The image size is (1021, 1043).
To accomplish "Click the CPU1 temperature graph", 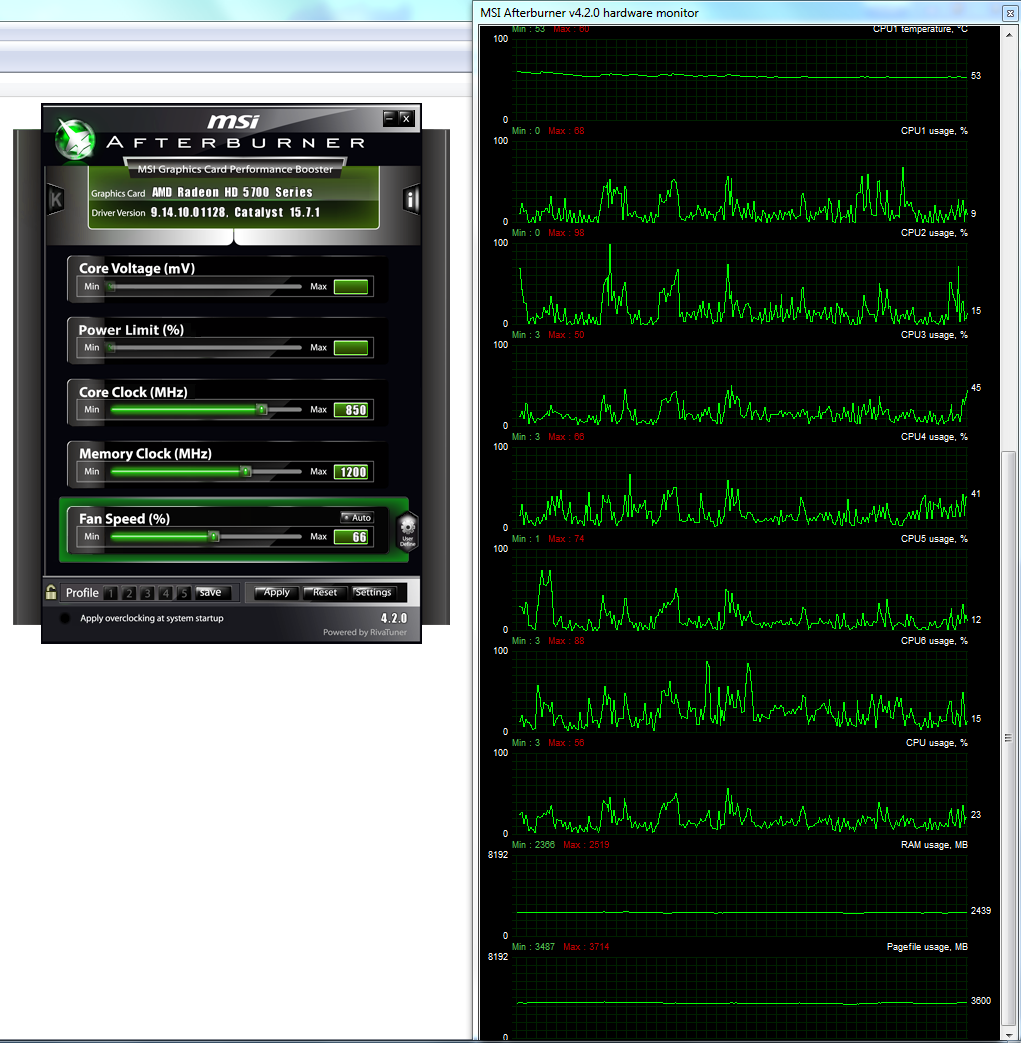I will pyautogui.click(x=740, y=79).
